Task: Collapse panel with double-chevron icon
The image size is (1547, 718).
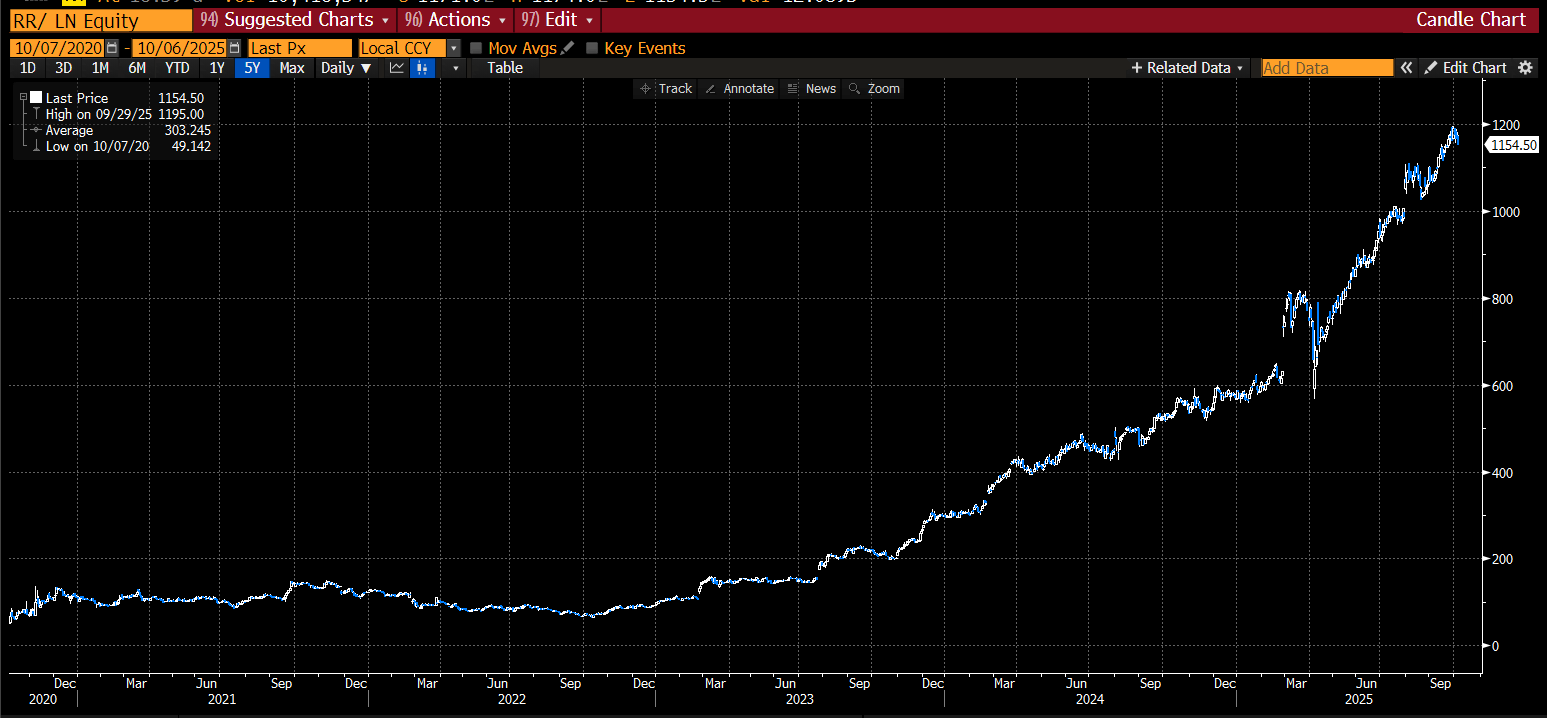Action: tap(1406, 68)
